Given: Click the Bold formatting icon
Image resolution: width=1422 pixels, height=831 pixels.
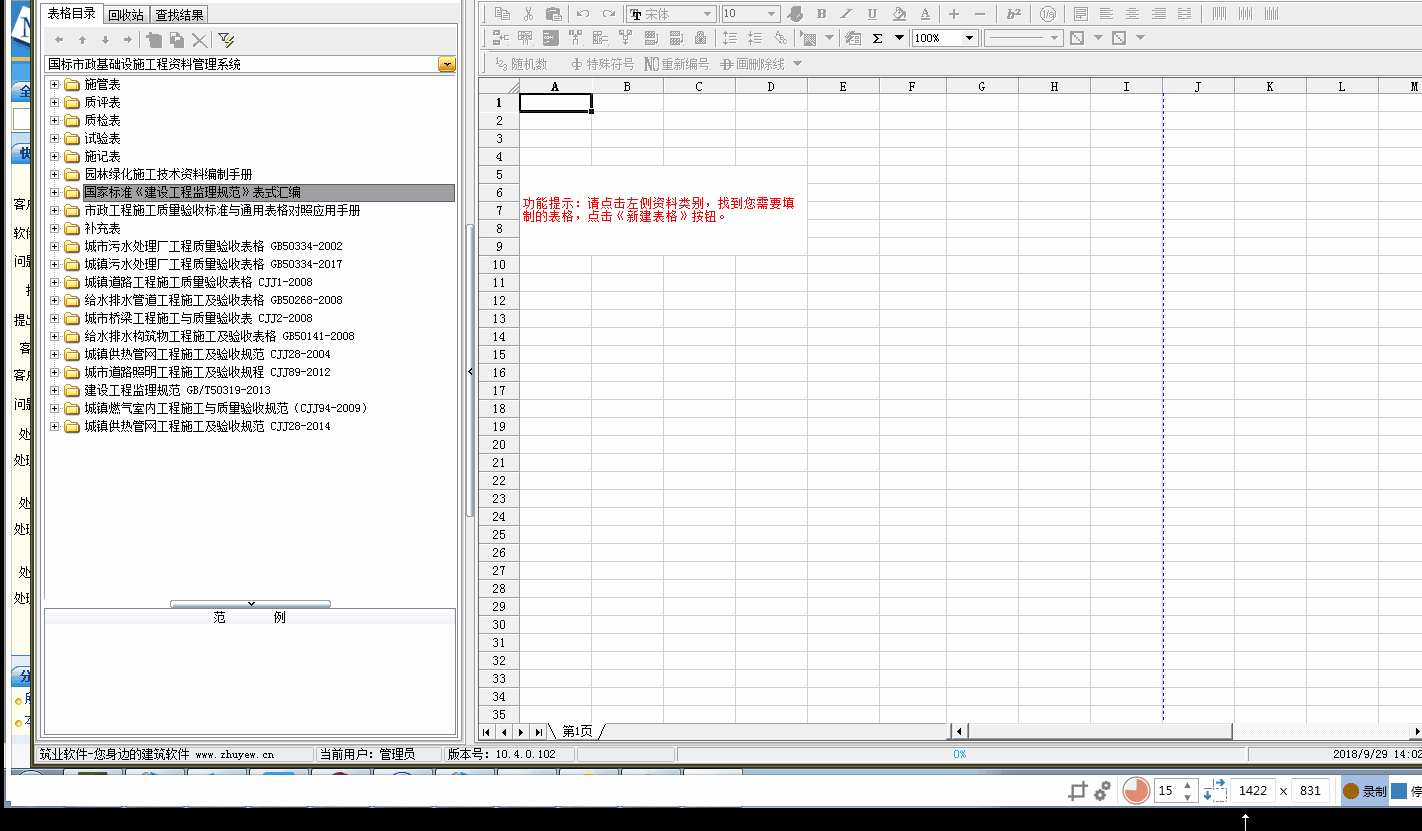Looking at the screenshot, I should (821, 14).
